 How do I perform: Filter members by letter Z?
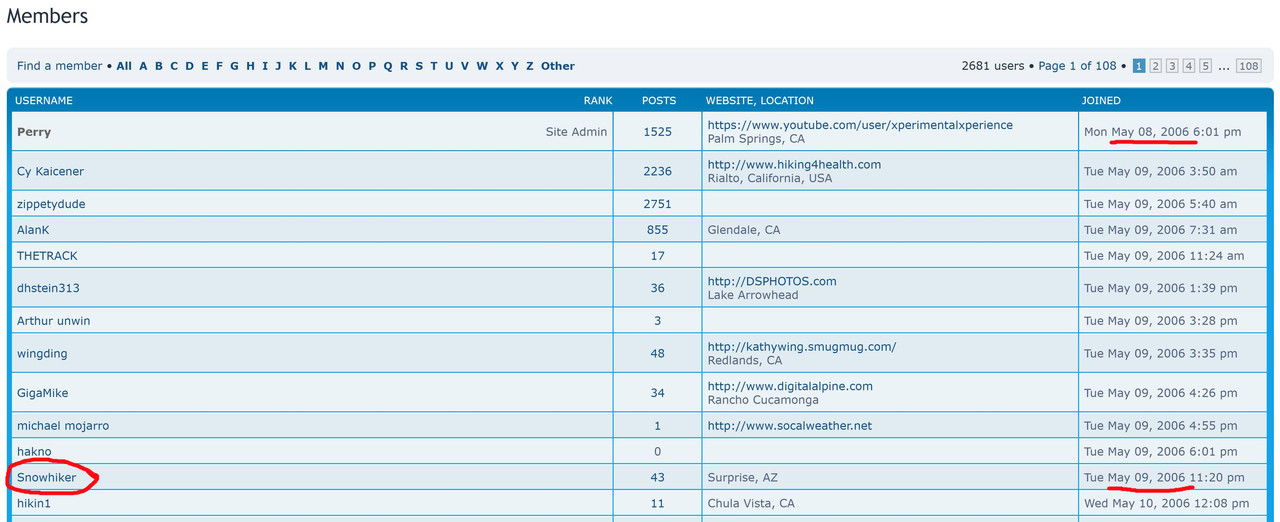[x=530, y=66]
